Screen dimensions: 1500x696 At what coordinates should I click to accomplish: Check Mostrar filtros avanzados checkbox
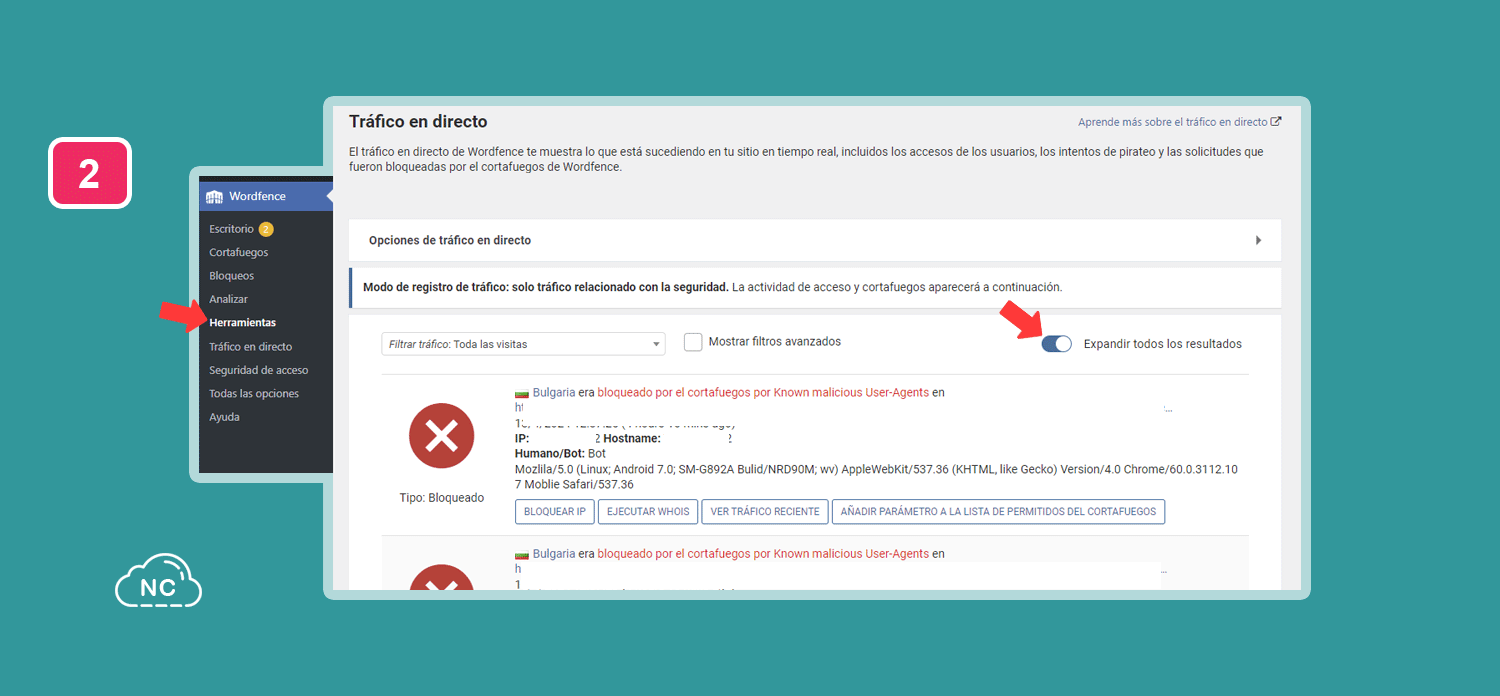(x=693, y=342)
